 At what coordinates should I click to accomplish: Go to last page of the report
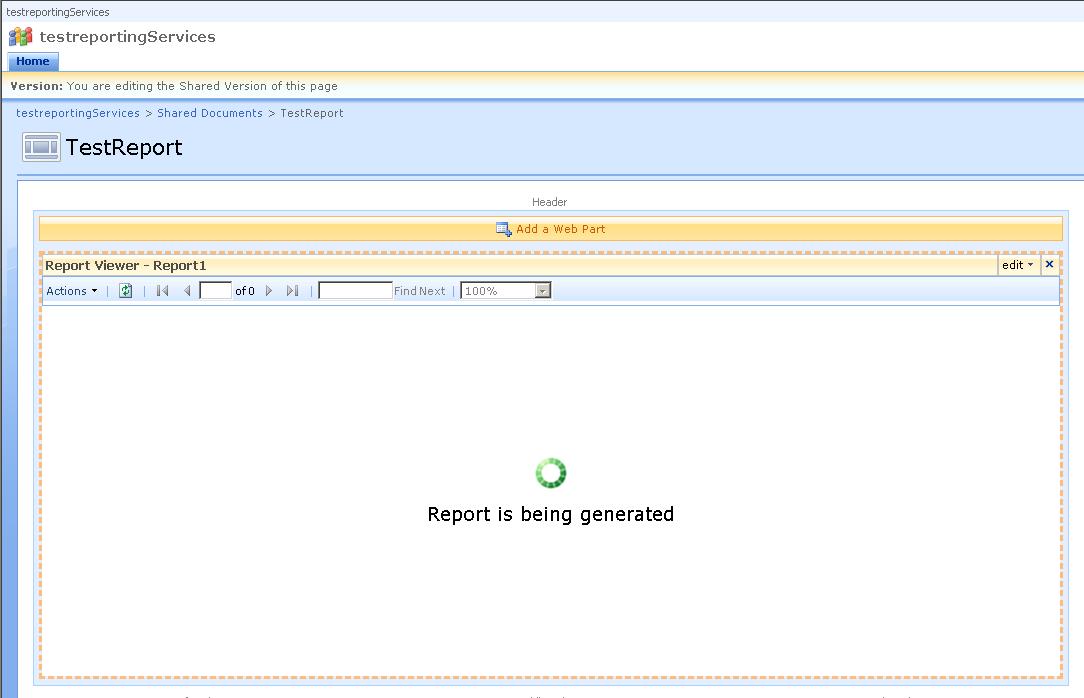coord(292,291)
